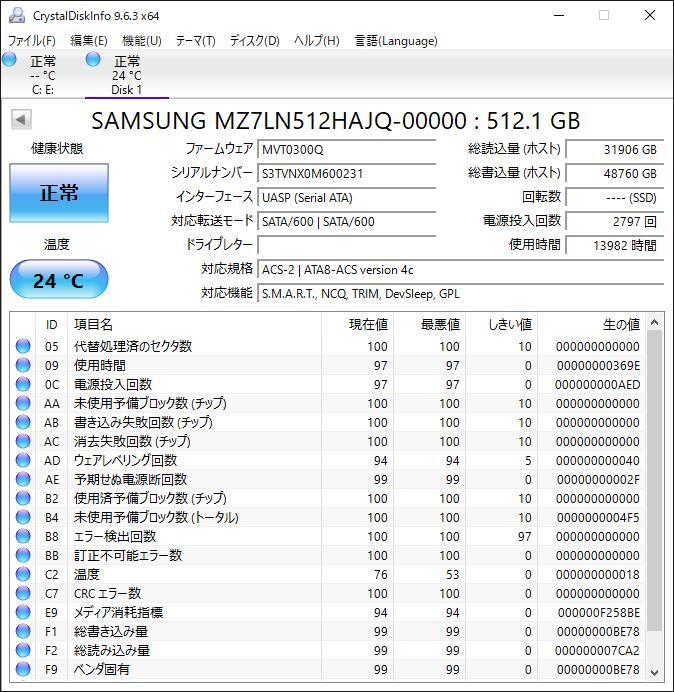Click the status orb of row AD
674x692 pixels.
tap(23, 460)
